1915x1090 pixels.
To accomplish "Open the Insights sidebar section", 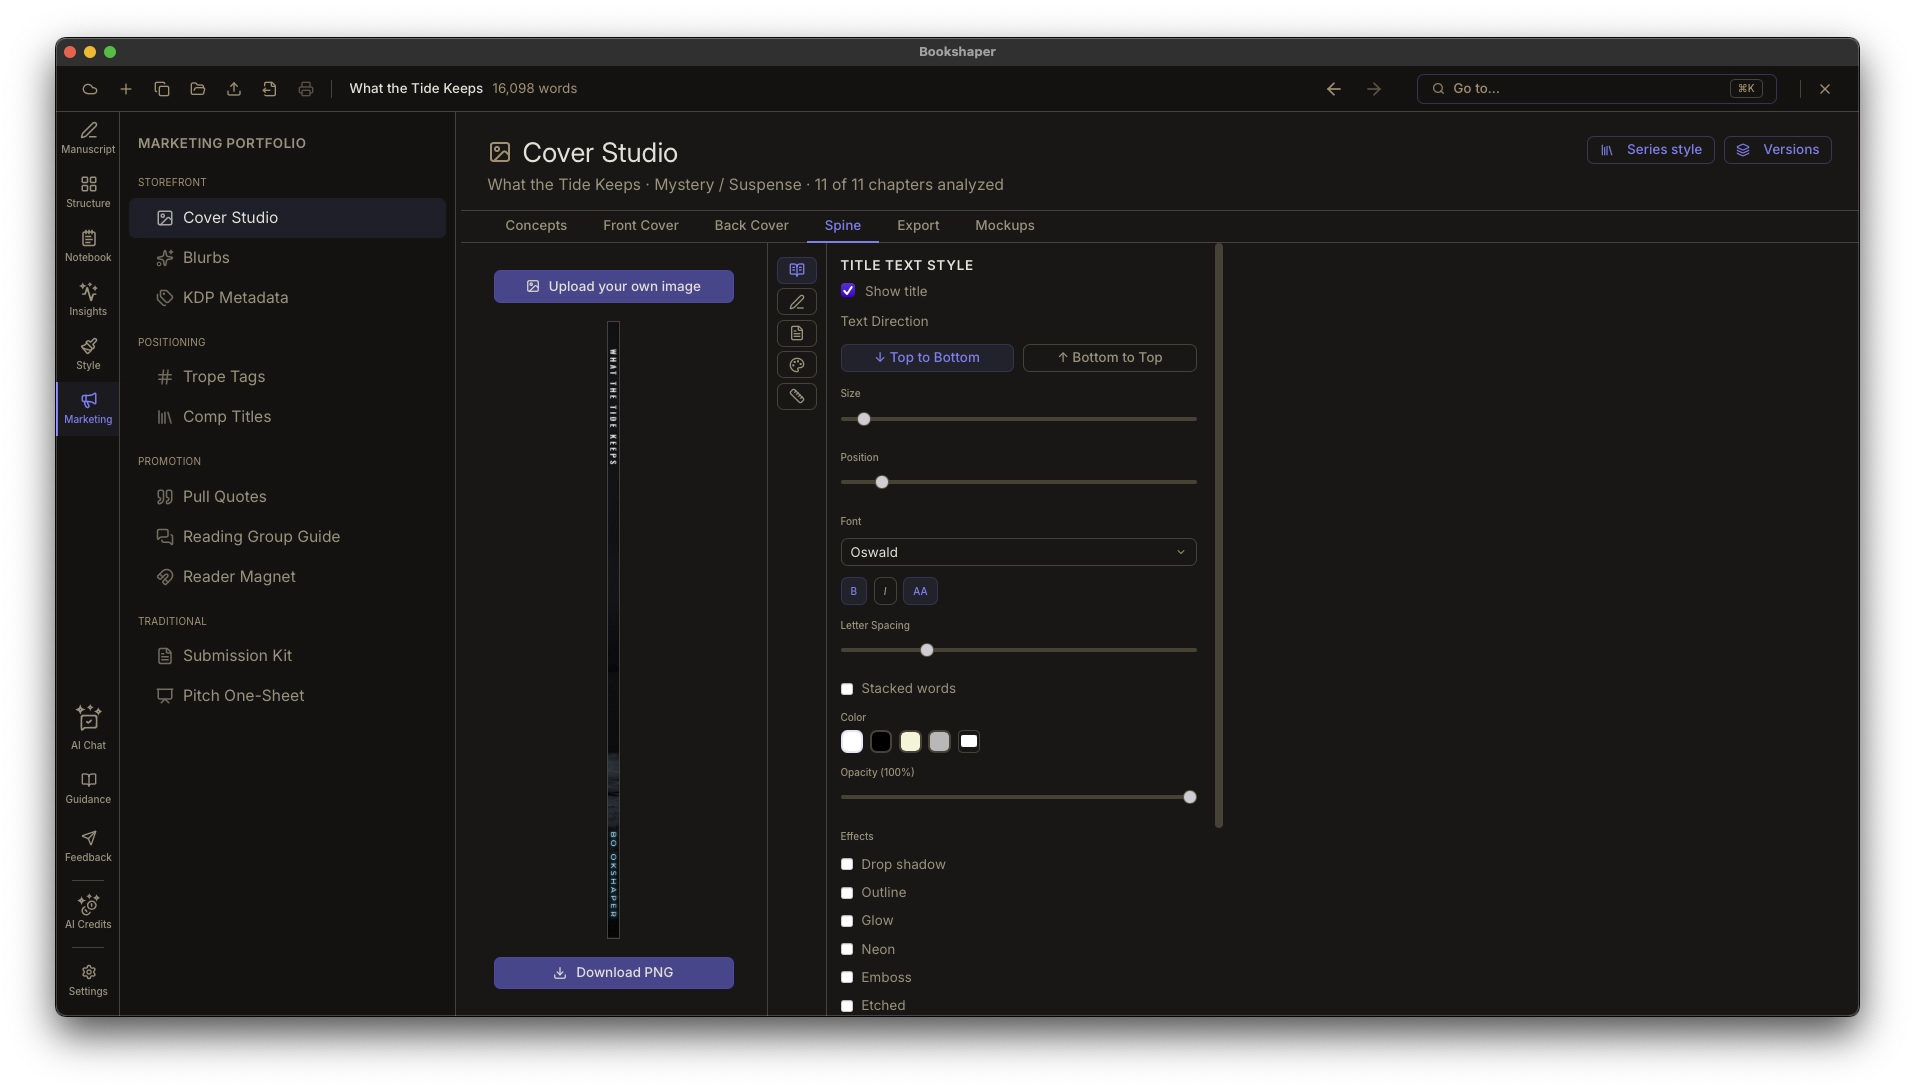I will (88, 300).
